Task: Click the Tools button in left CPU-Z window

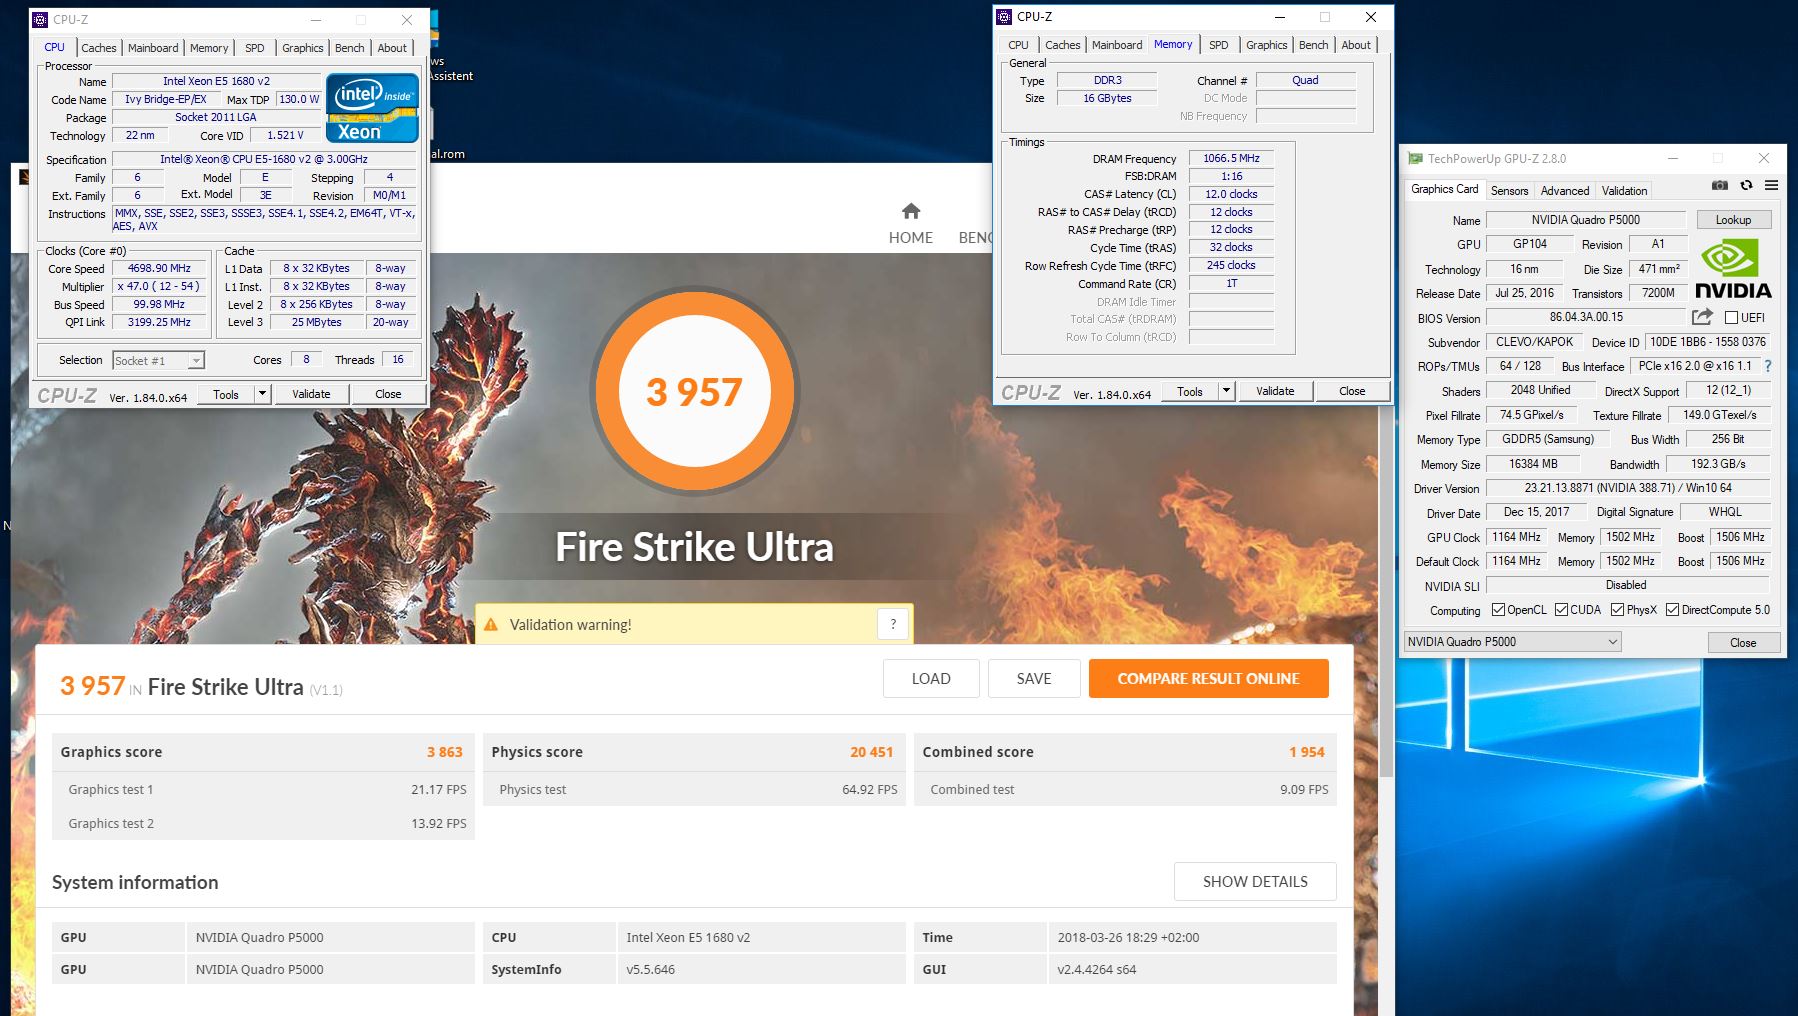Action: pyautogui.click(x=226, y=394)
